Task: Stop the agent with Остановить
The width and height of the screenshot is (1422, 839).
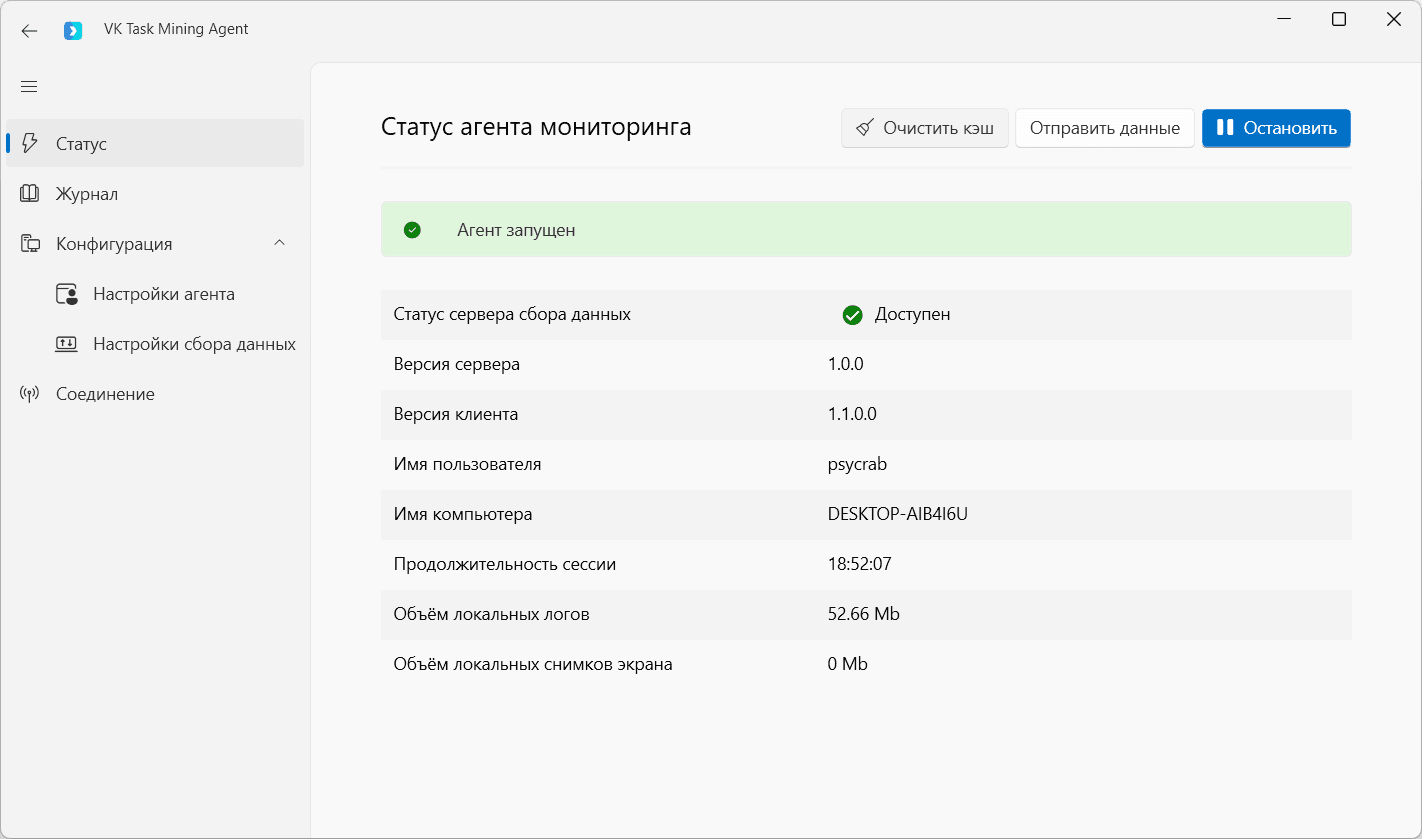Action: (x=1276, y=128)
